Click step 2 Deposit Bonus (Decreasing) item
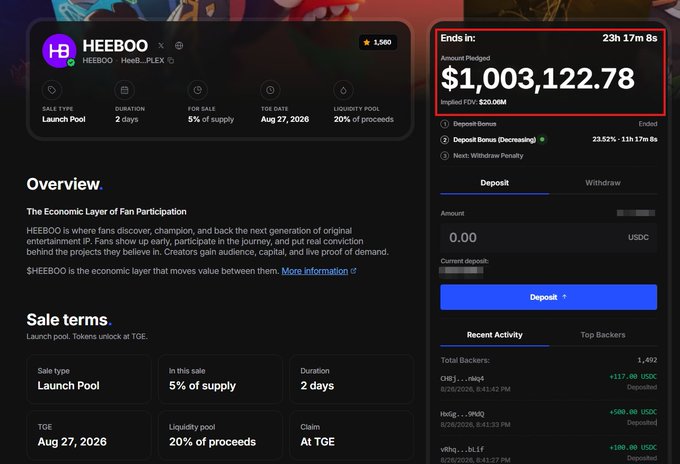The width and height of the screenshot is (680, 464). point(549,140)
